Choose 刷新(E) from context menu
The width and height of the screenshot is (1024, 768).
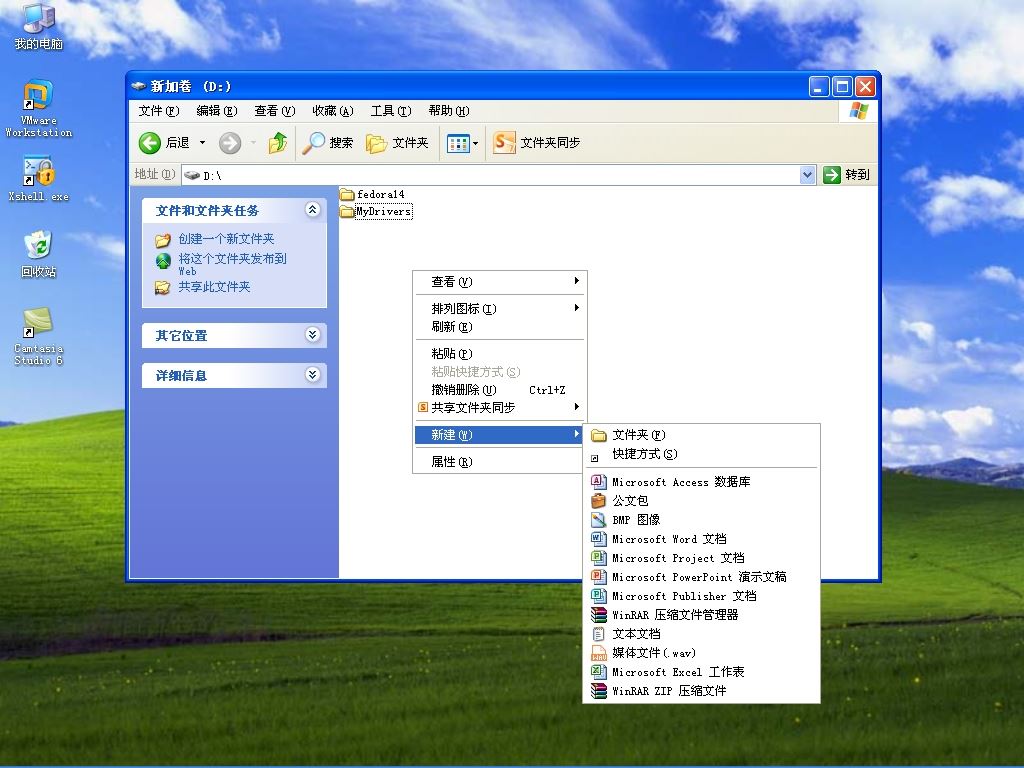[500, 327]
